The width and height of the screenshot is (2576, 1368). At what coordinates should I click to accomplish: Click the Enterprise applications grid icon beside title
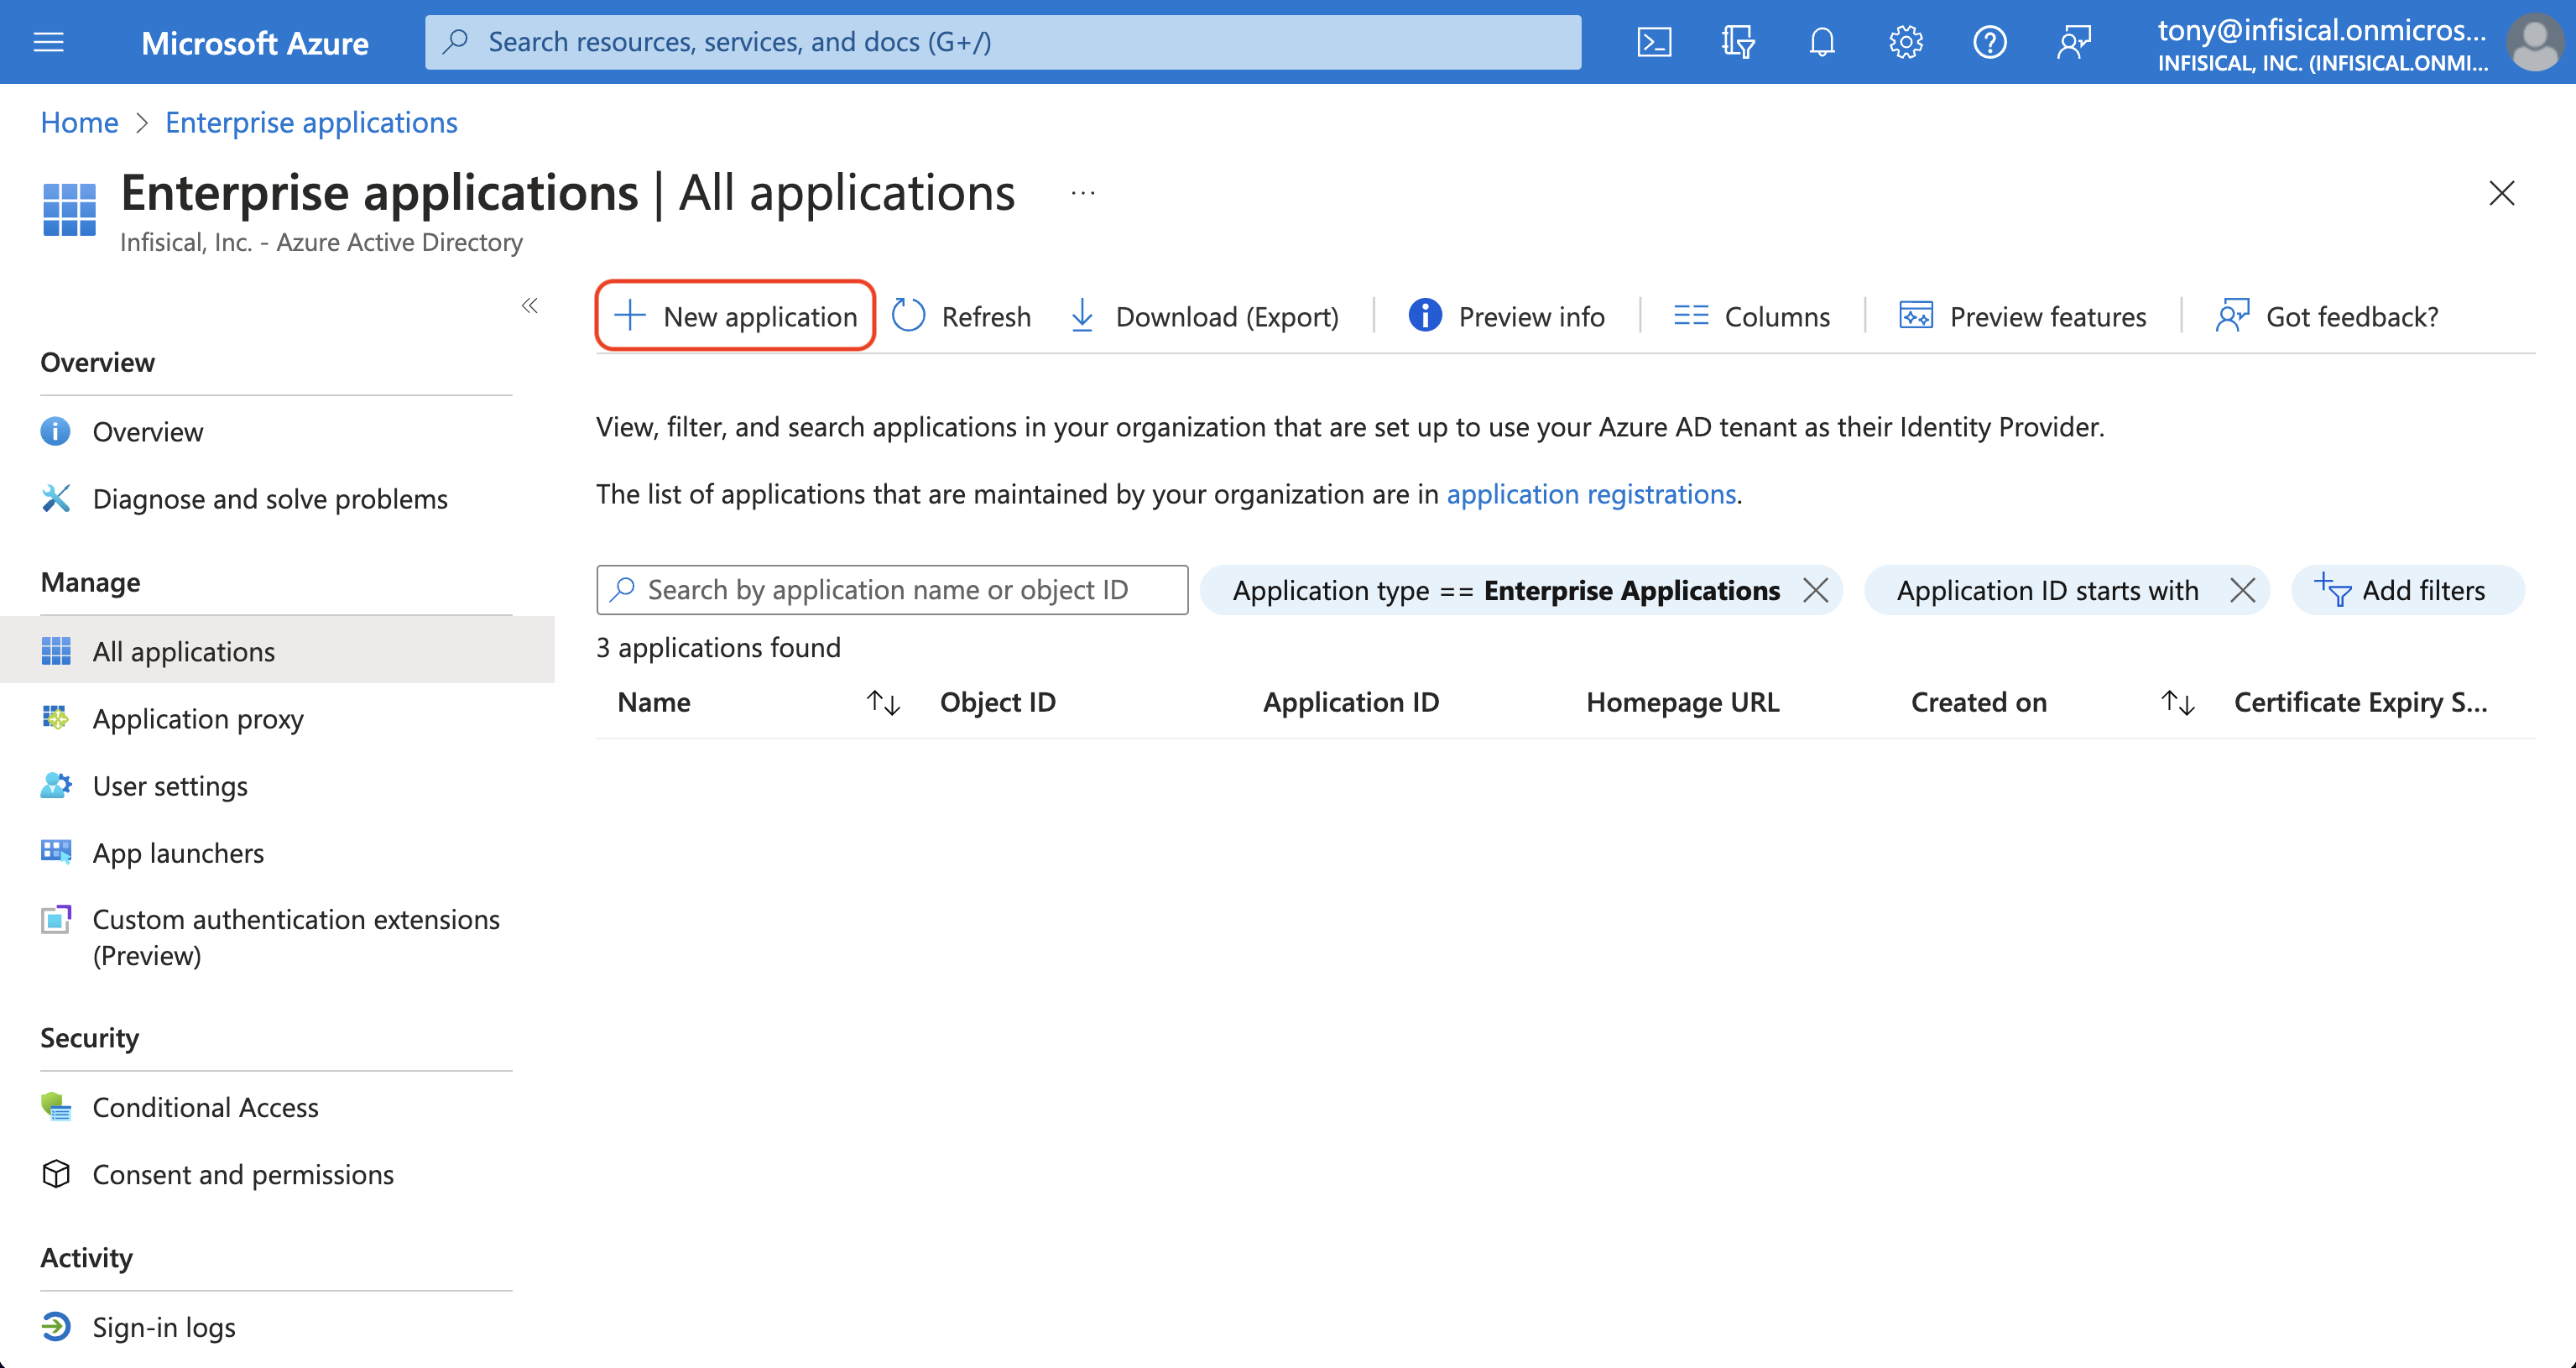(69, 209)
